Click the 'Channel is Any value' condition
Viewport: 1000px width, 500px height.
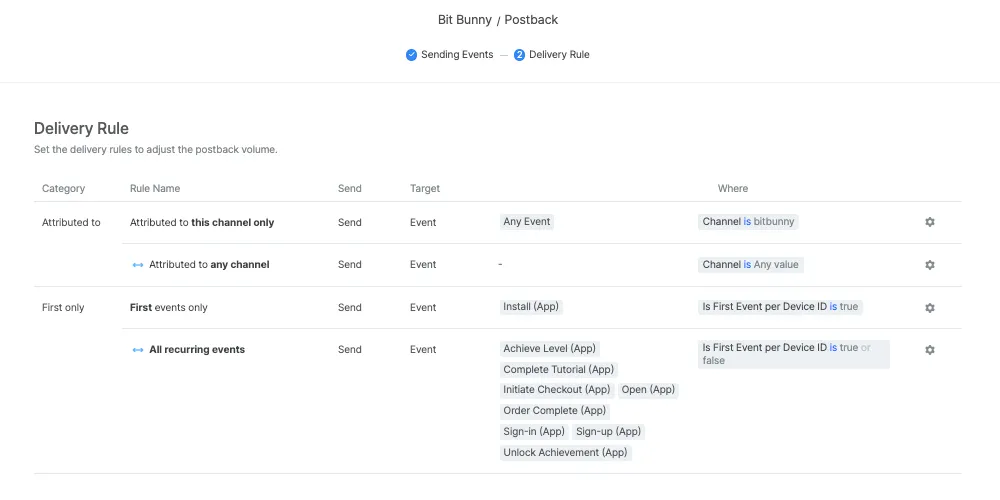752,265
